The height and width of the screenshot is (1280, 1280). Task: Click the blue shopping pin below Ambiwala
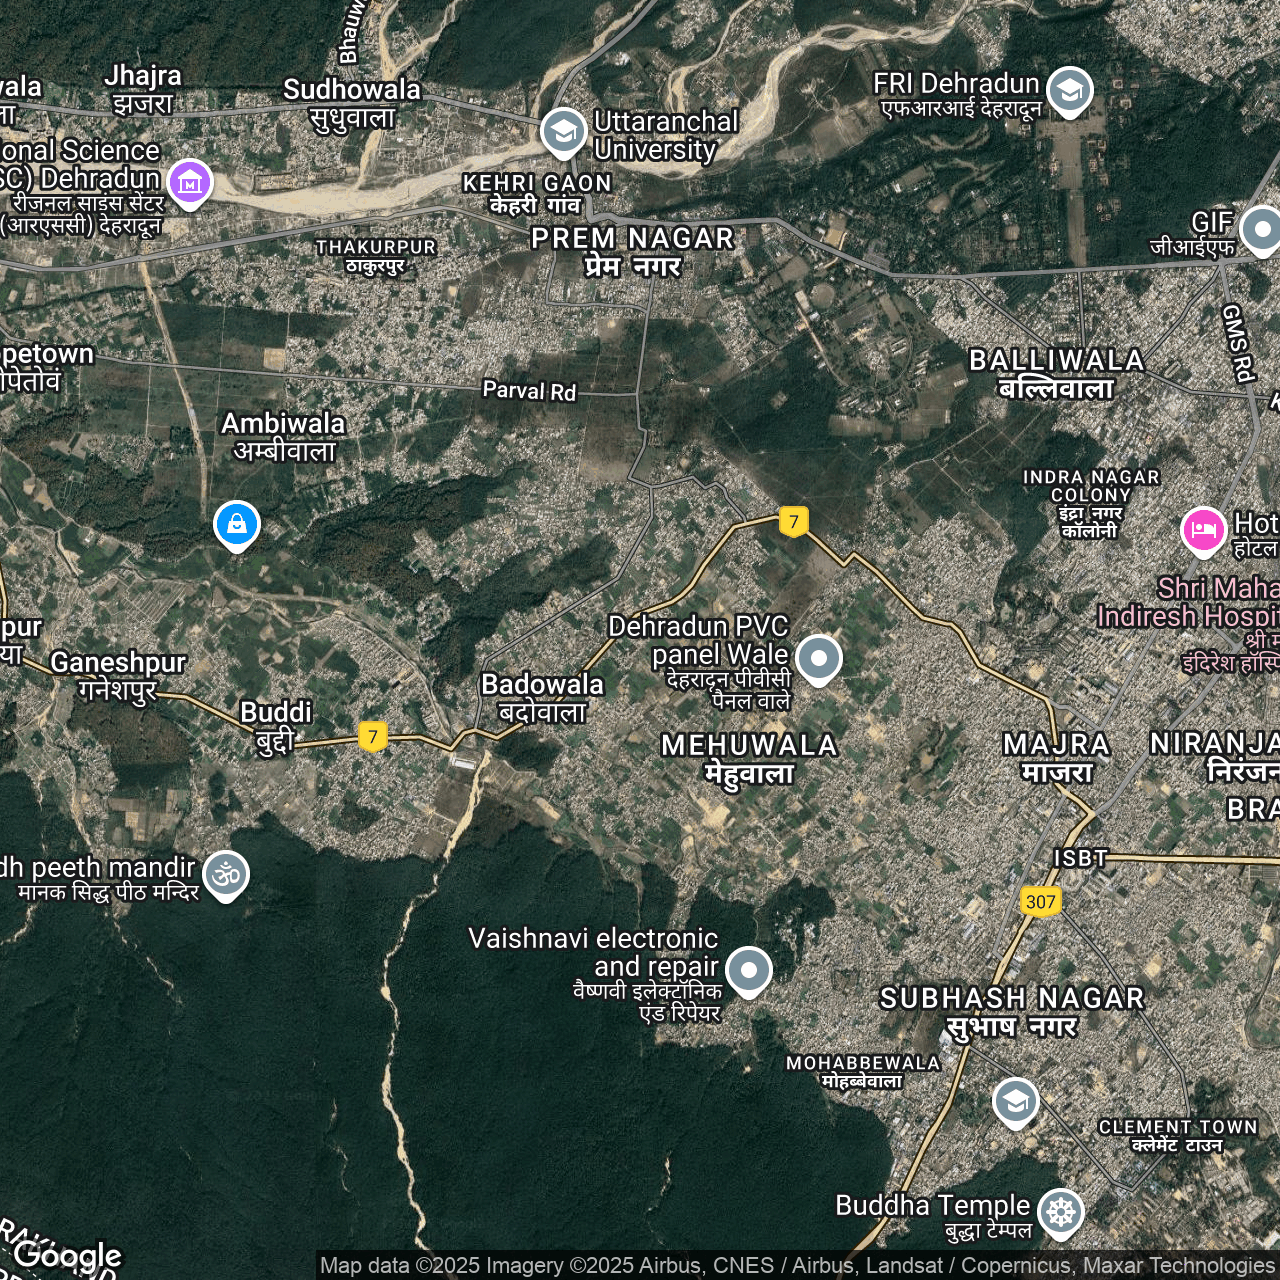pyautogui.click(x=237, y=524)
